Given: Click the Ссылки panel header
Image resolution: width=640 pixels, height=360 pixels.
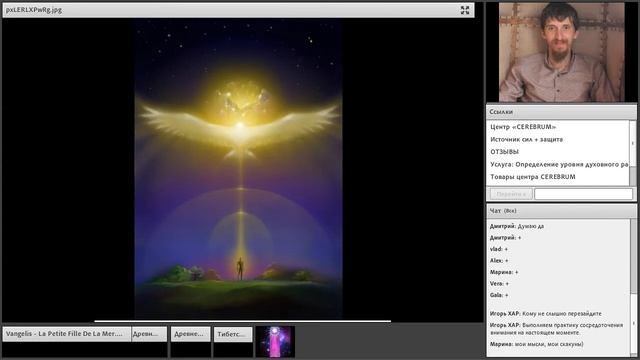Looking at the screenshot, I should pos(561,111).
